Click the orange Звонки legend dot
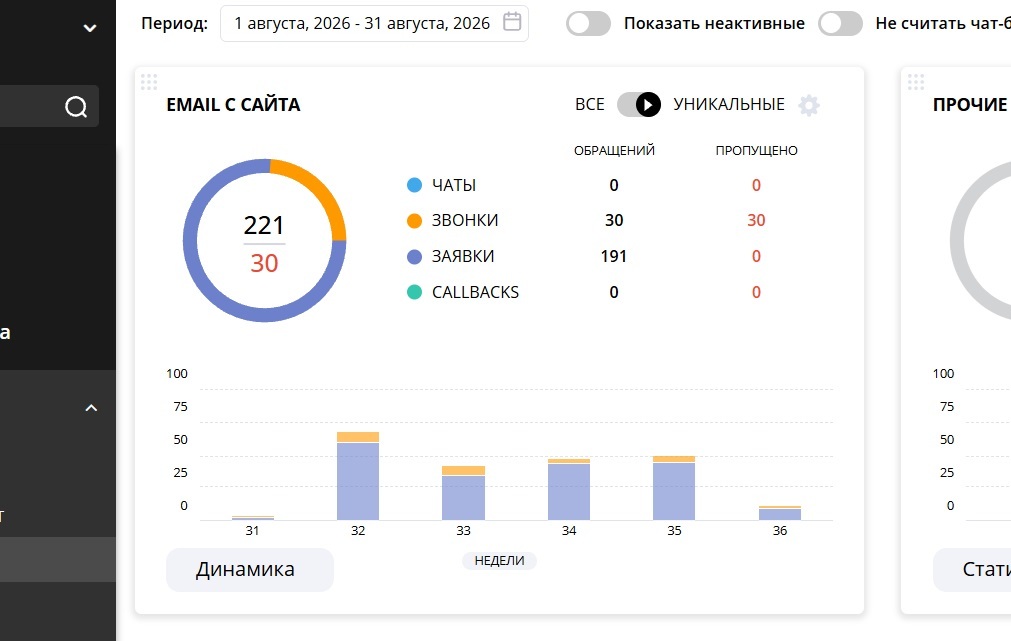This screenshot has height=641, width=1011. pos(415,221)
